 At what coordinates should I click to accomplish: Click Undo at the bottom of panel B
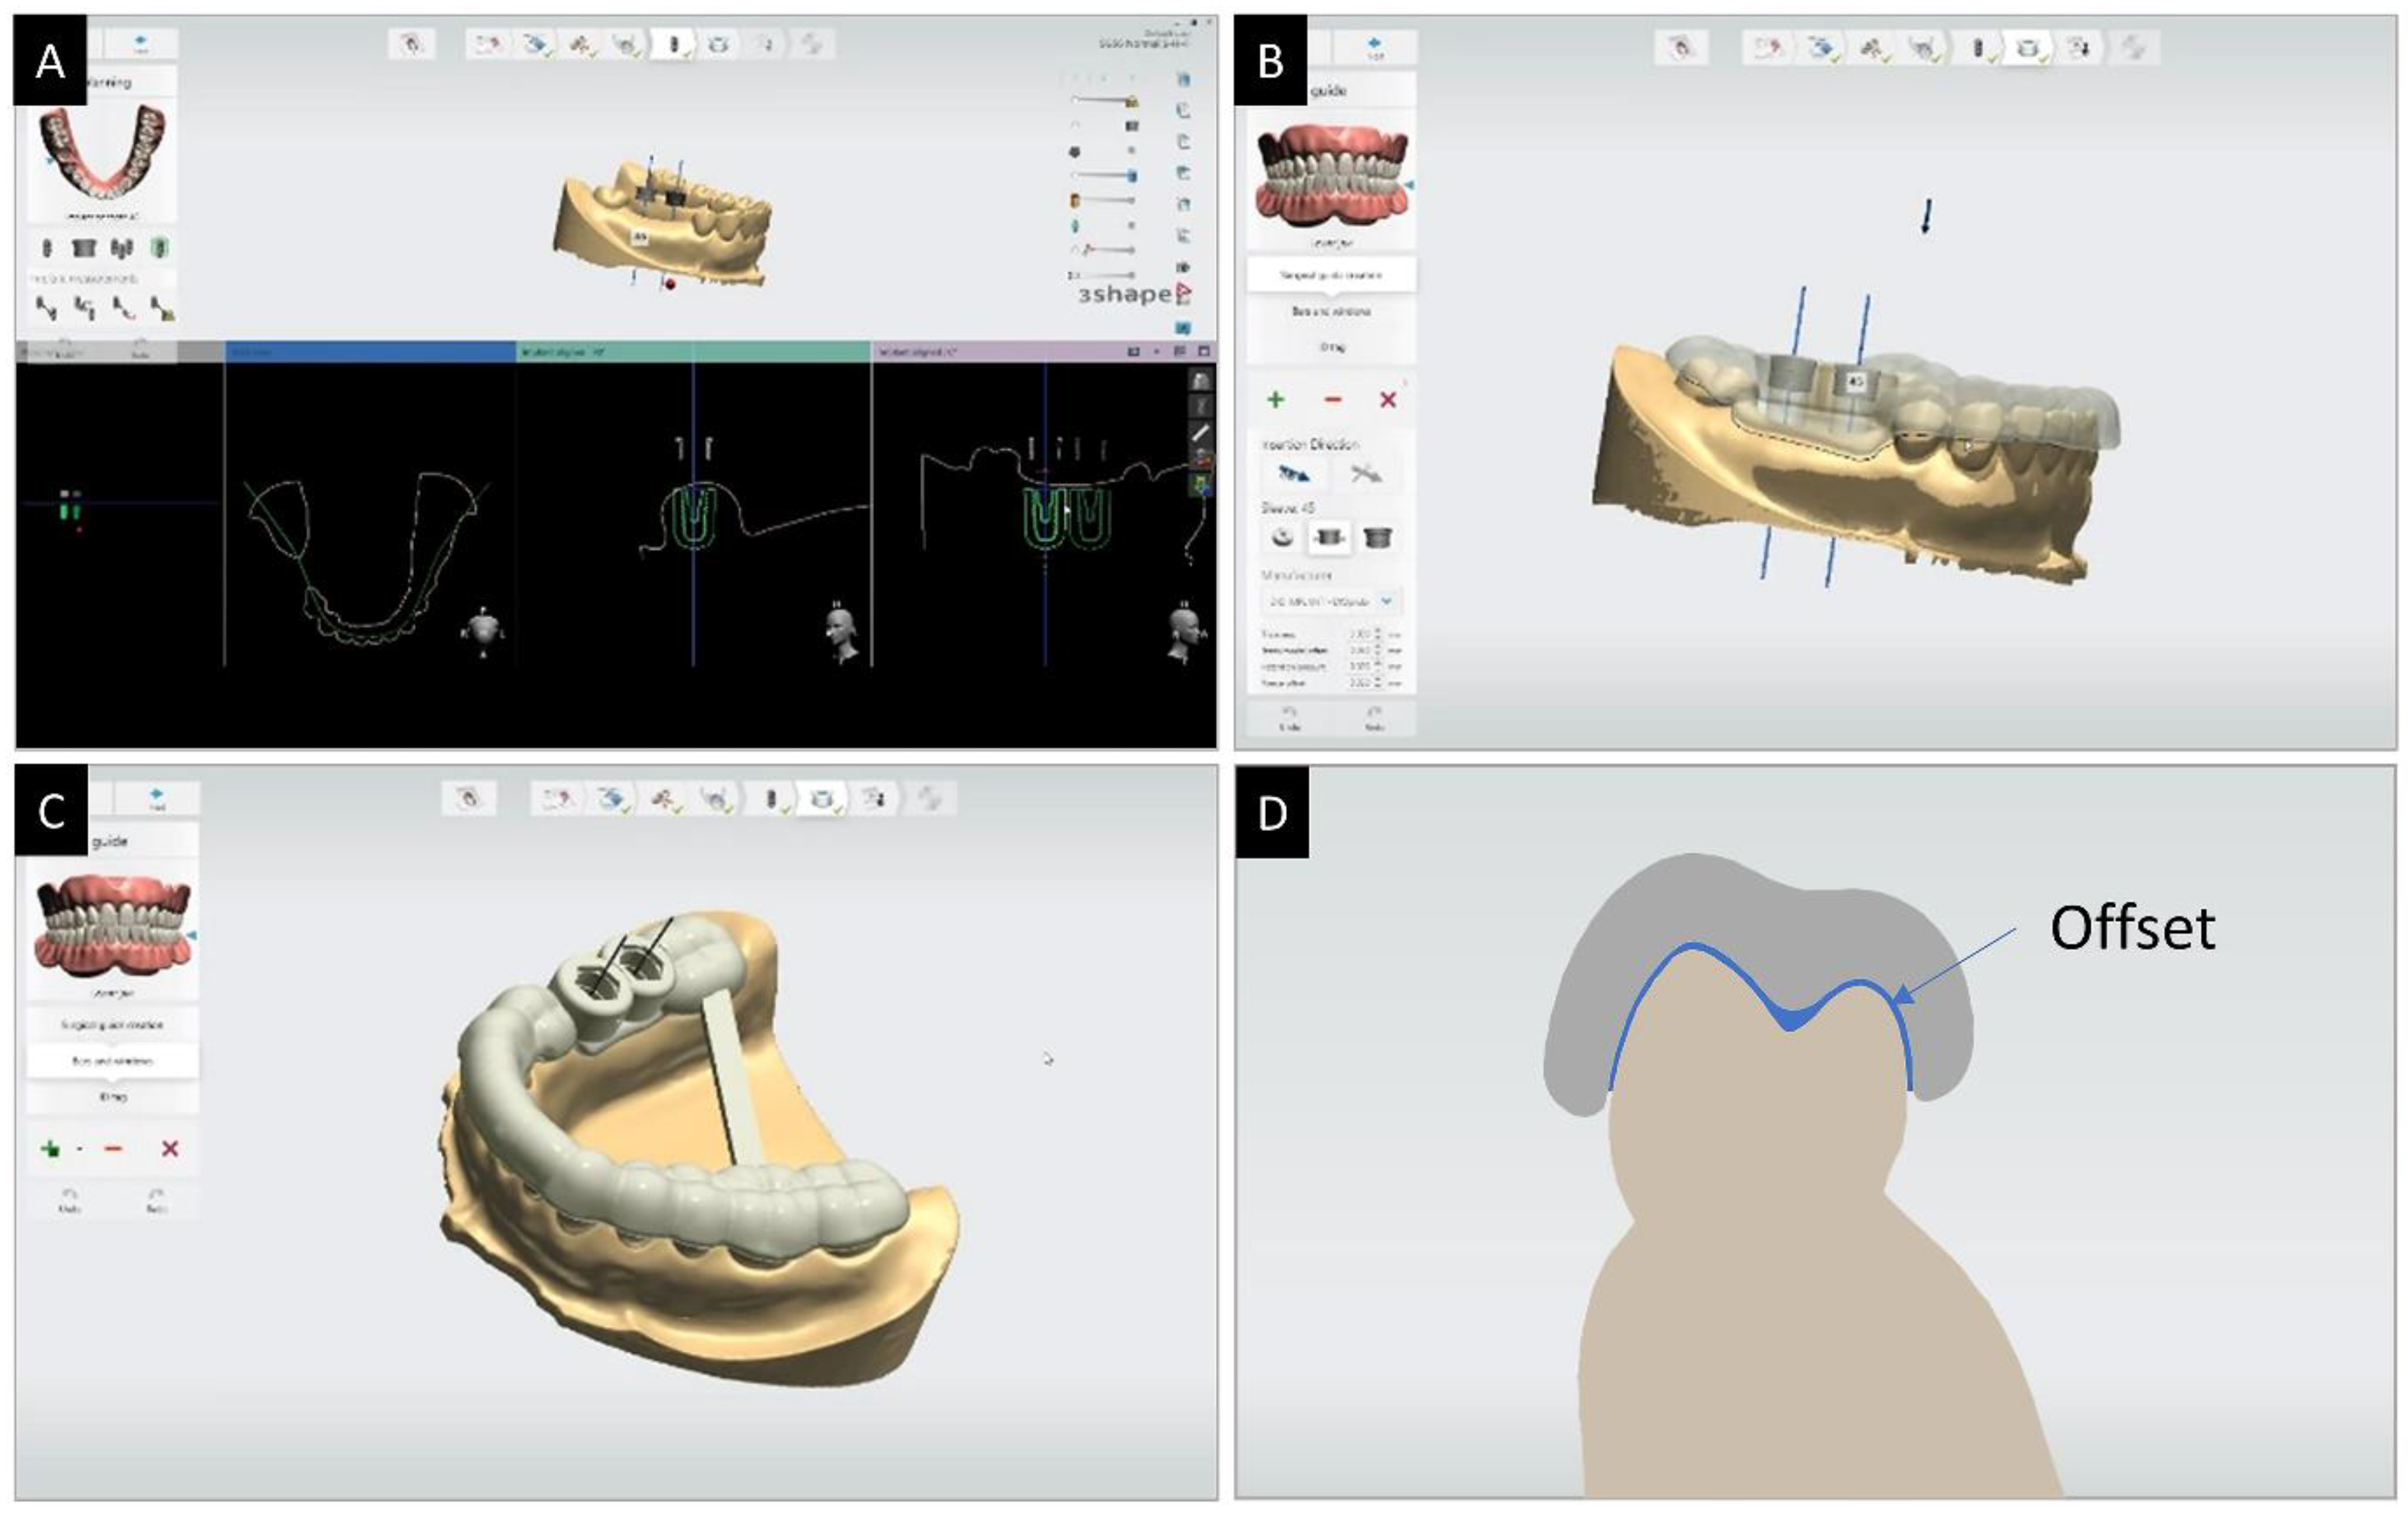tap(1289, 718)
